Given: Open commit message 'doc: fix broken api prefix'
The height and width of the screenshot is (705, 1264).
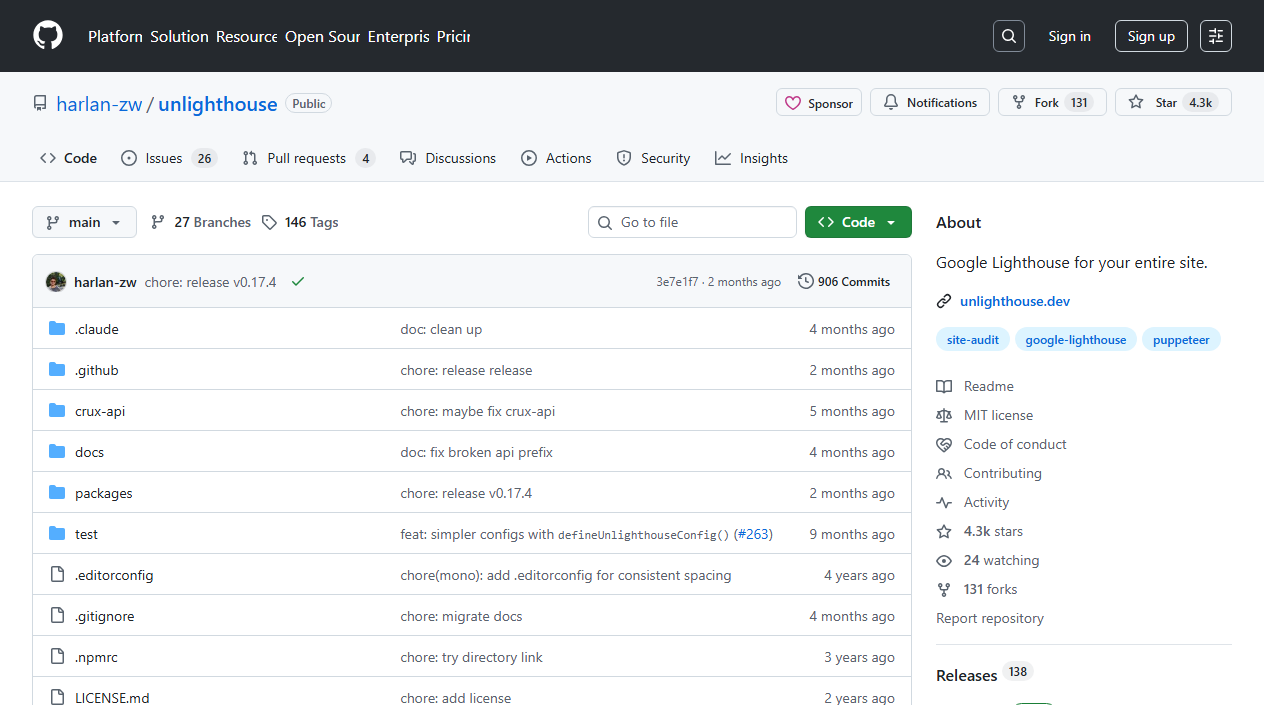Looking at the screenshot, I should [x=477, y=452].
